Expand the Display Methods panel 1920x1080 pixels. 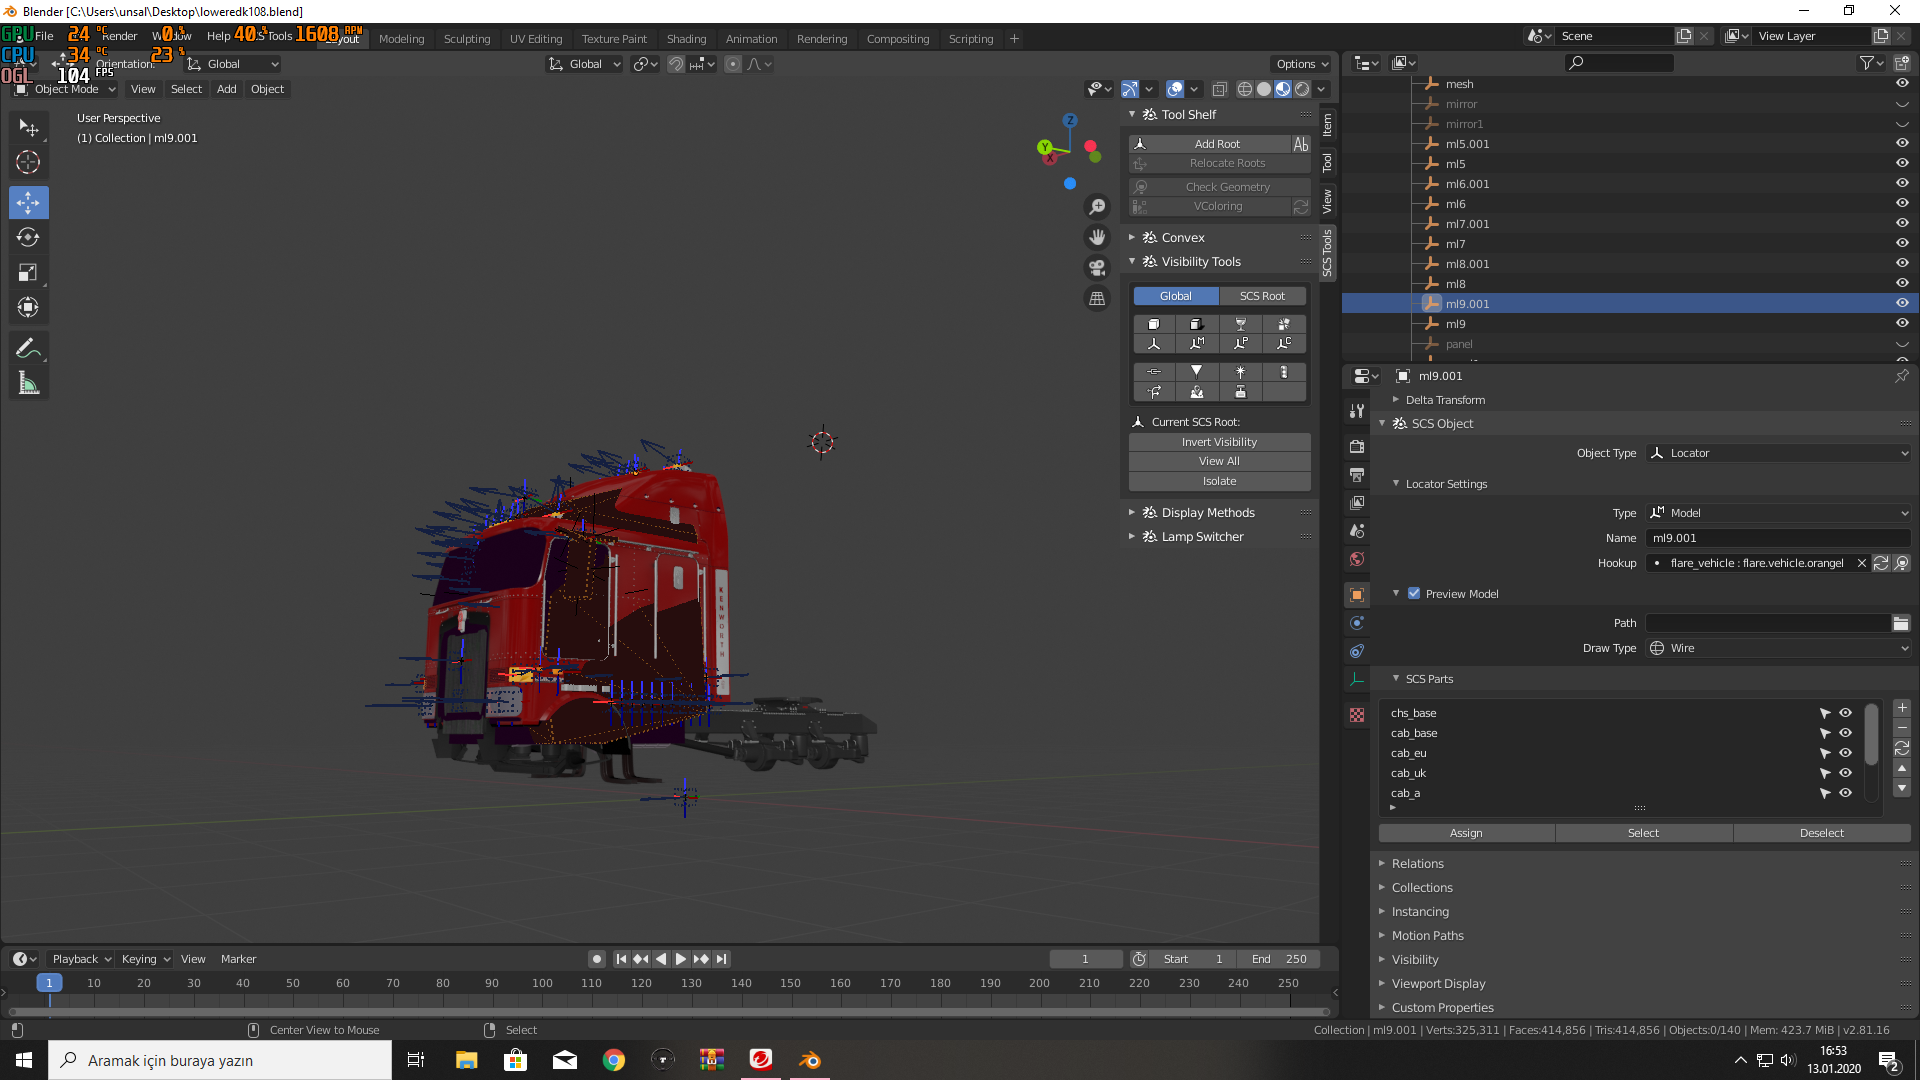(1207, 513)
